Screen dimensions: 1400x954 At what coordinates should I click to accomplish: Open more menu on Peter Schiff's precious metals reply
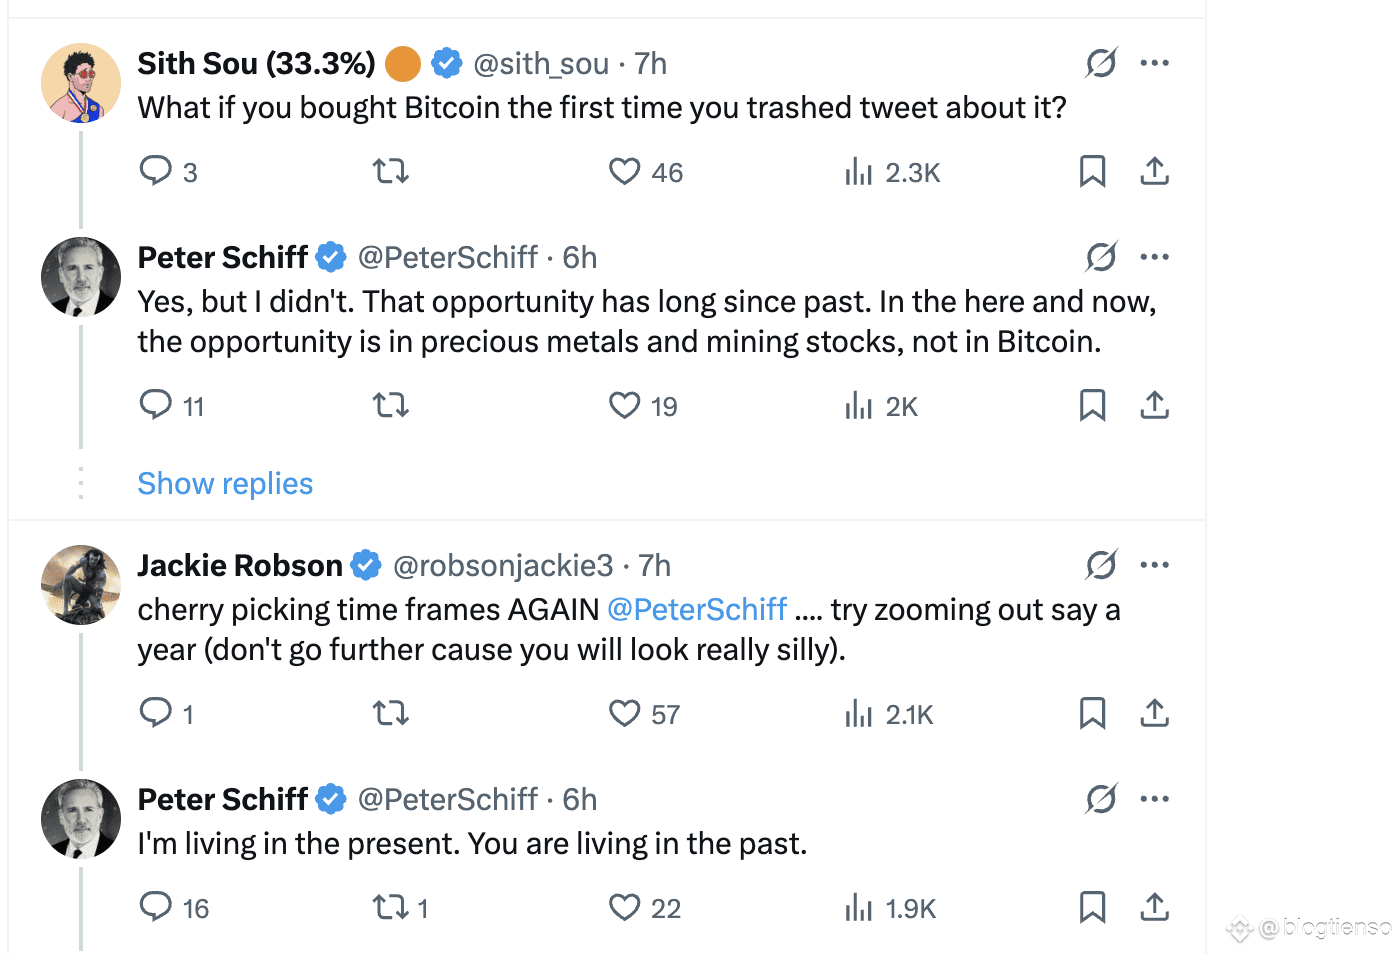tap(1155, 257)
